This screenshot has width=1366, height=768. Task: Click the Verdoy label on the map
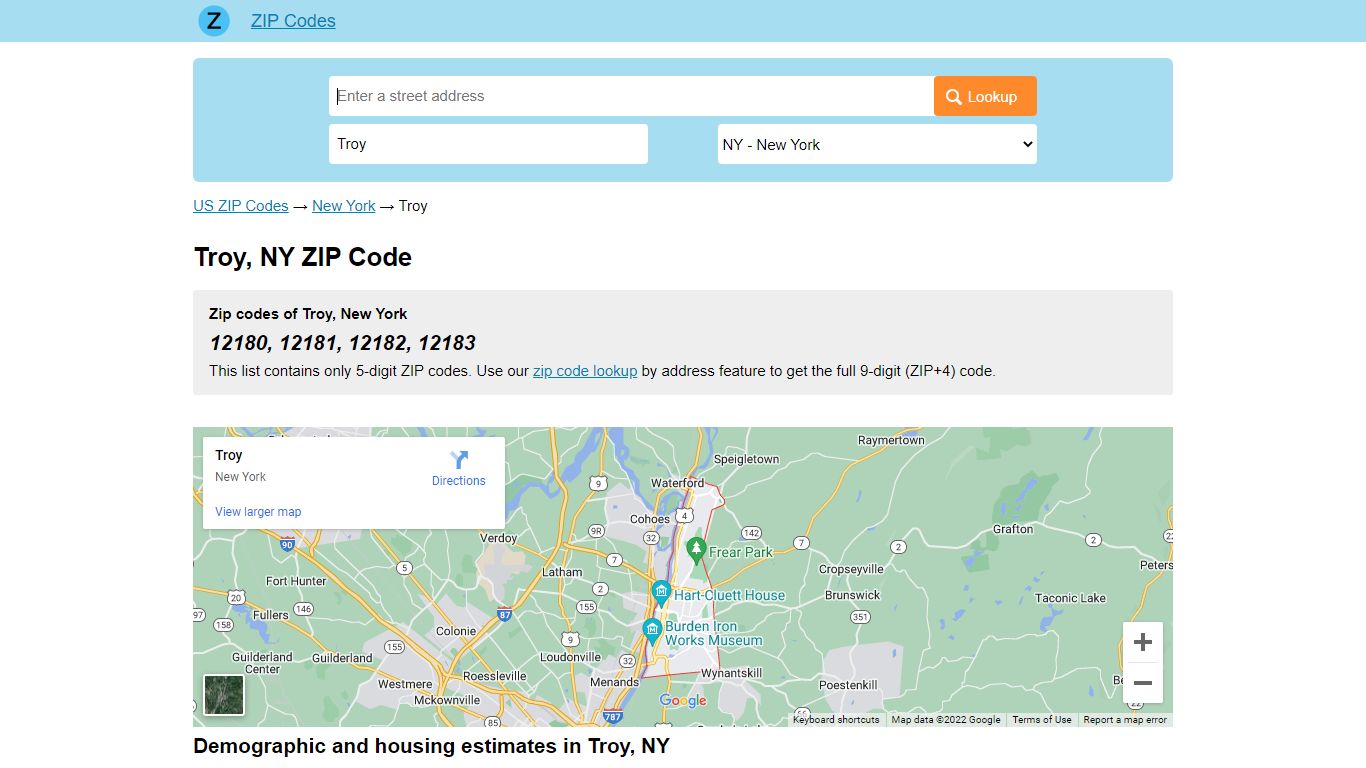pos(499,538)
